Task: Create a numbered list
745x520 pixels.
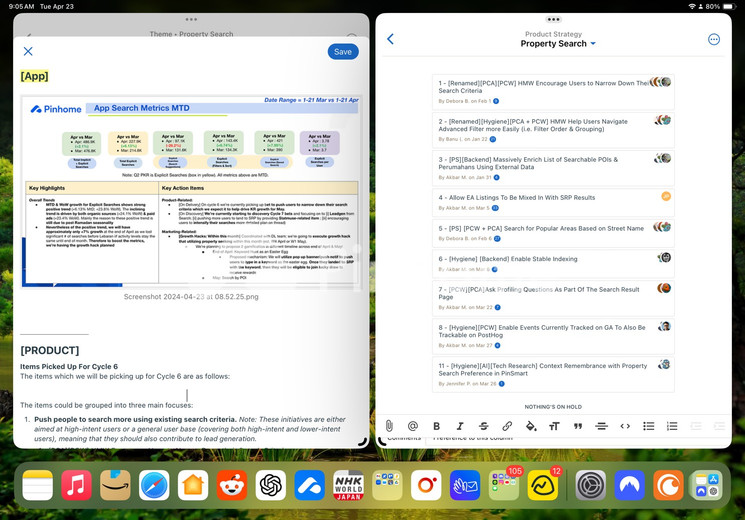Action: point(672,426)
